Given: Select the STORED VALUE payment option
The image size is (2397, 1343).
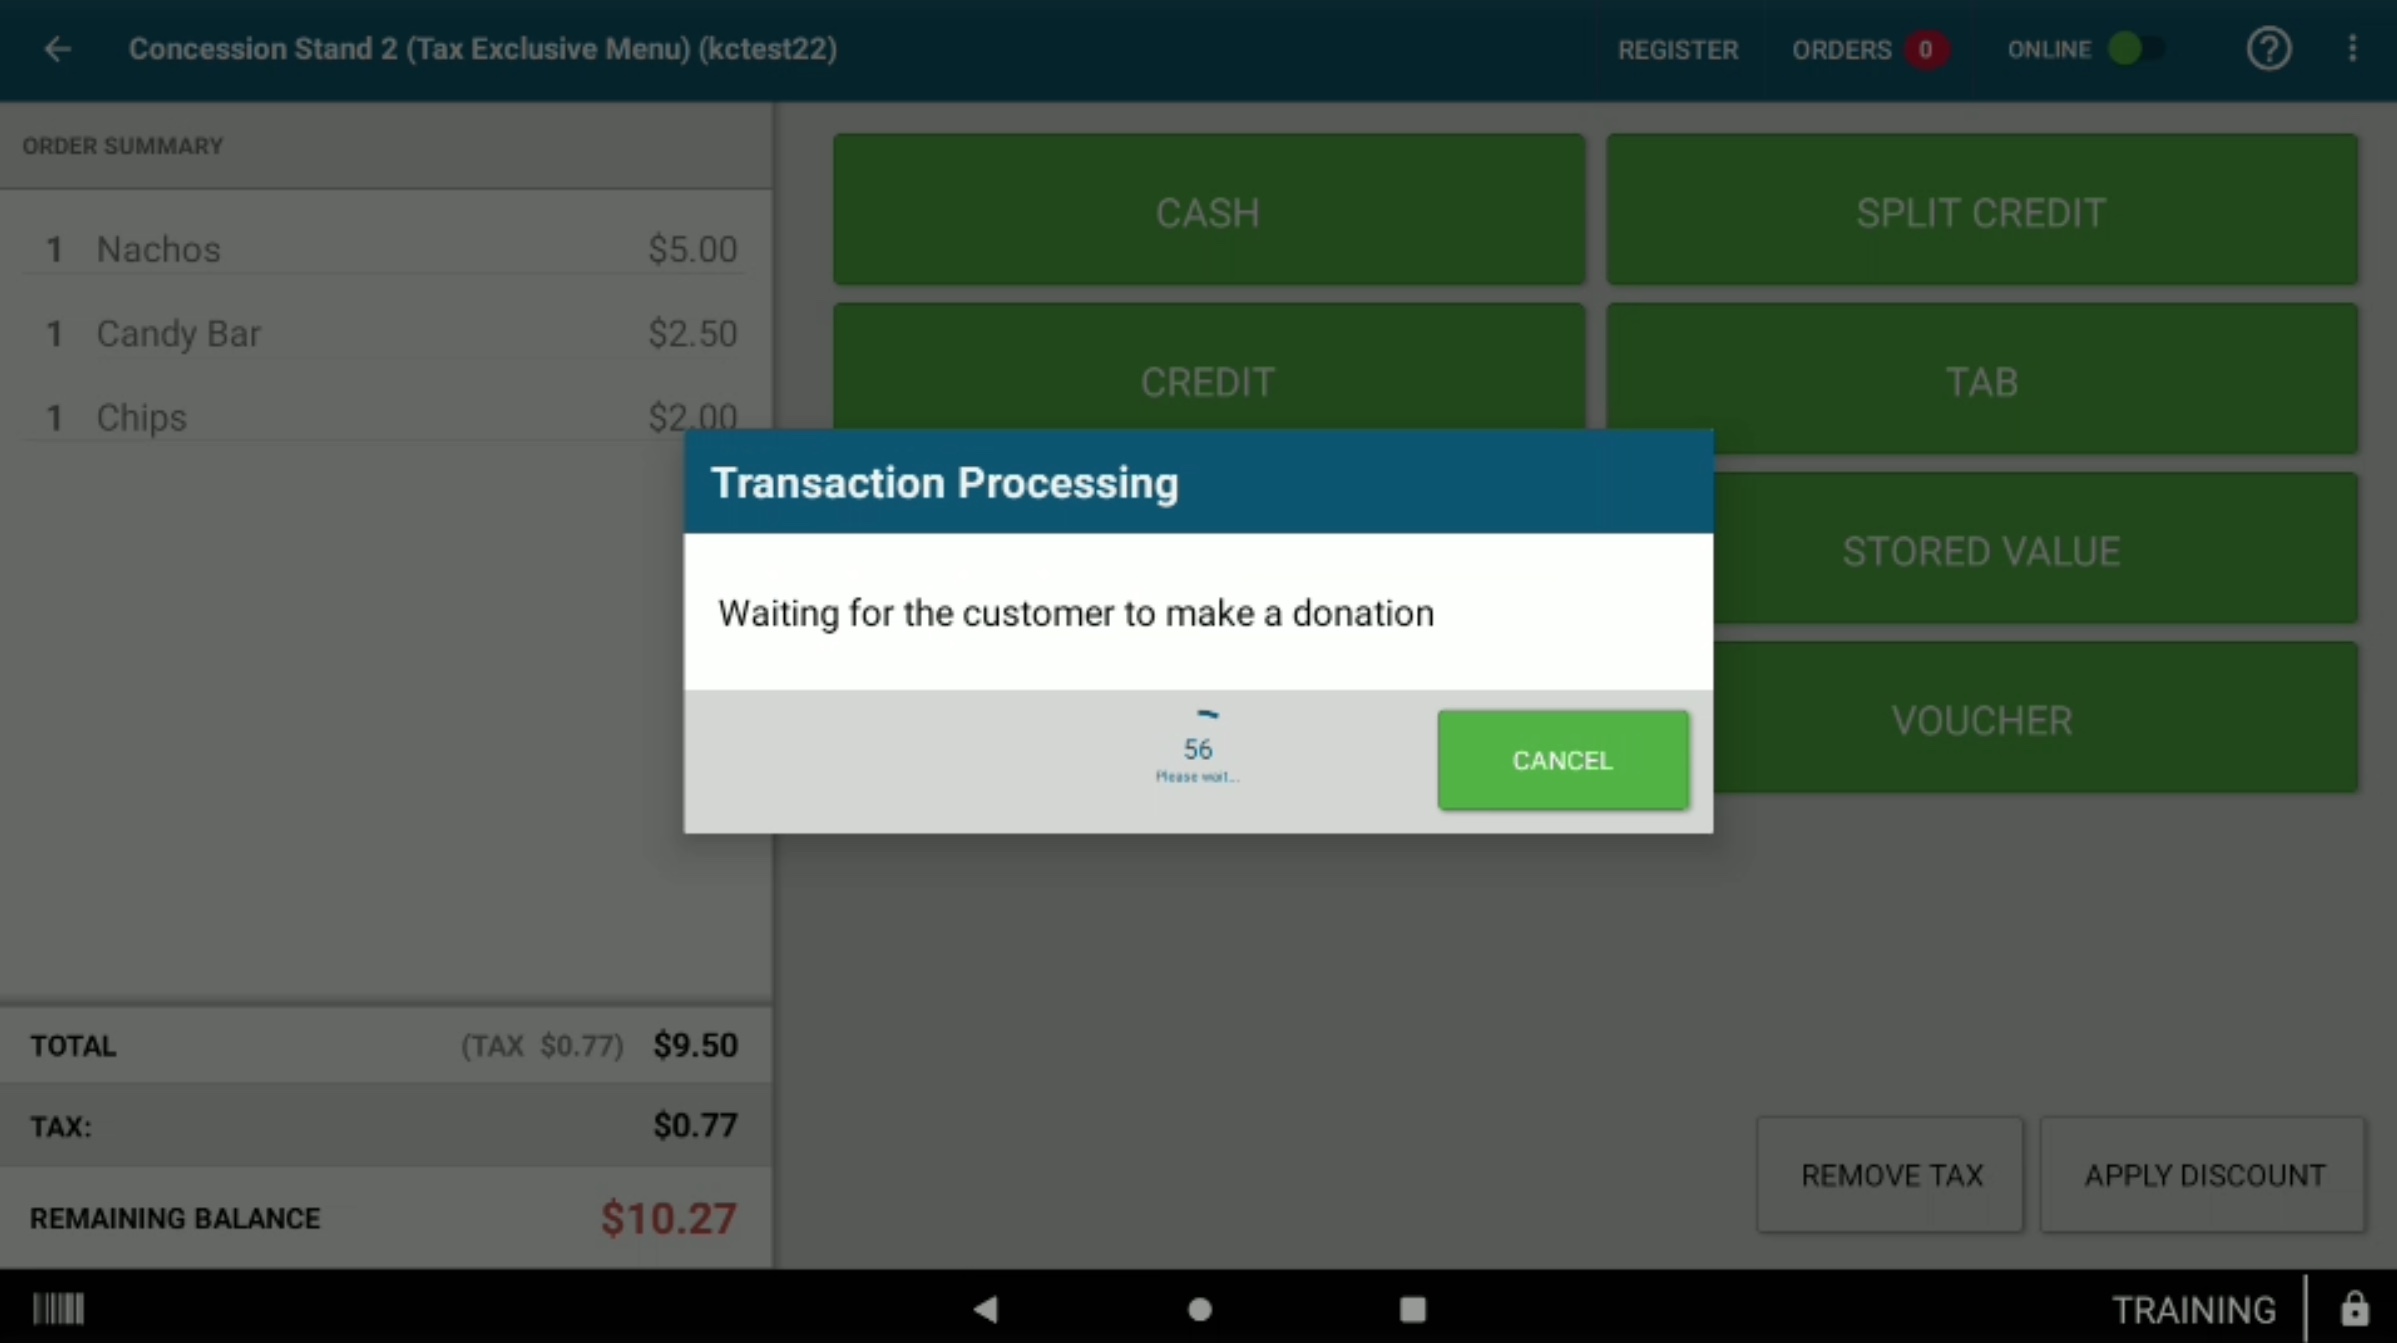Looking at the screenshot, I should 1982,551.
